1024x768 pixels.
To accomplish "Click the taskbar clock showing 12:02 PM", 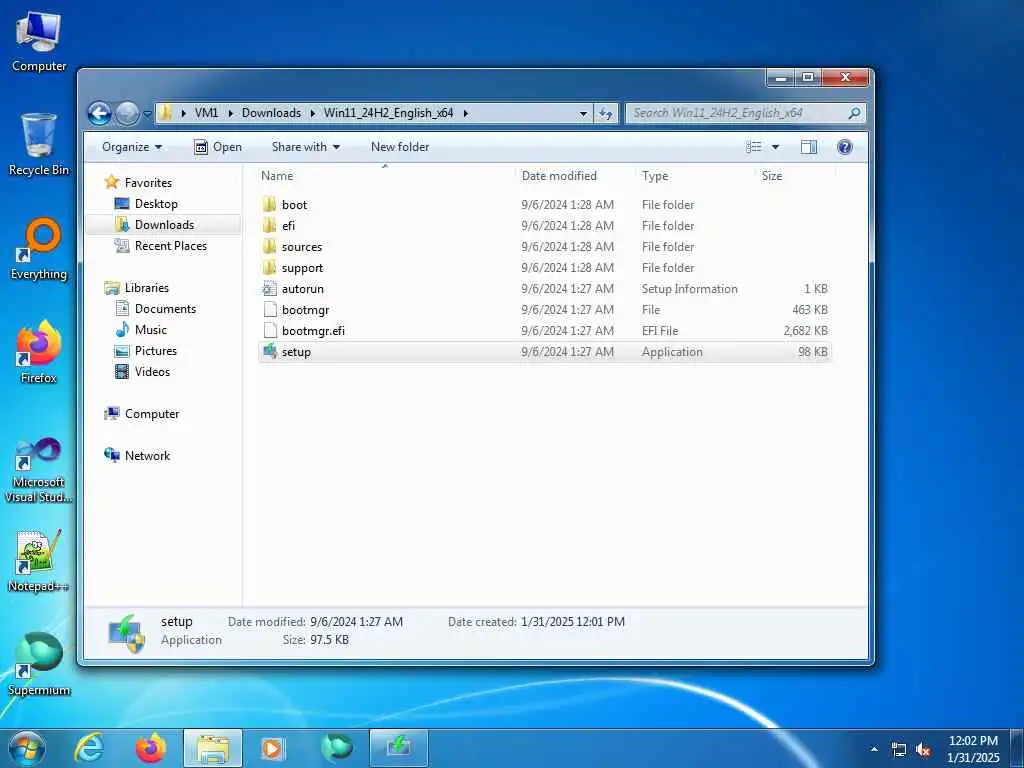I will 973,749.
